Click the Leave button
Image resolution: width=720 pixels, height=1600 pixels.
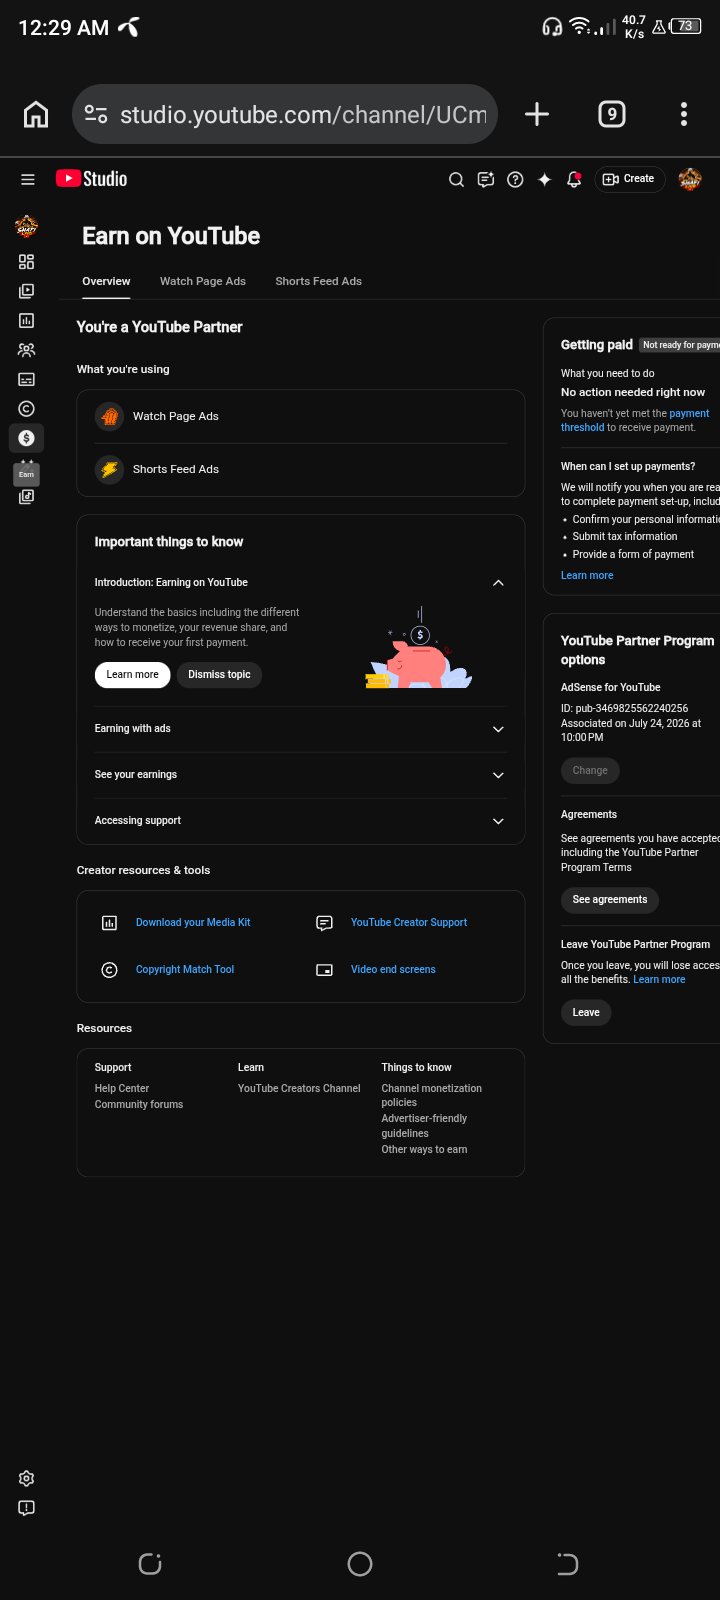[586, 1013]
